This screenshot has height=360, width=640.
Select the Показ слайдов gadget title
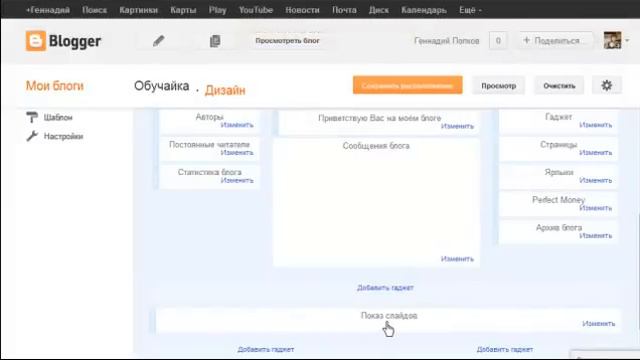point(389,316)
